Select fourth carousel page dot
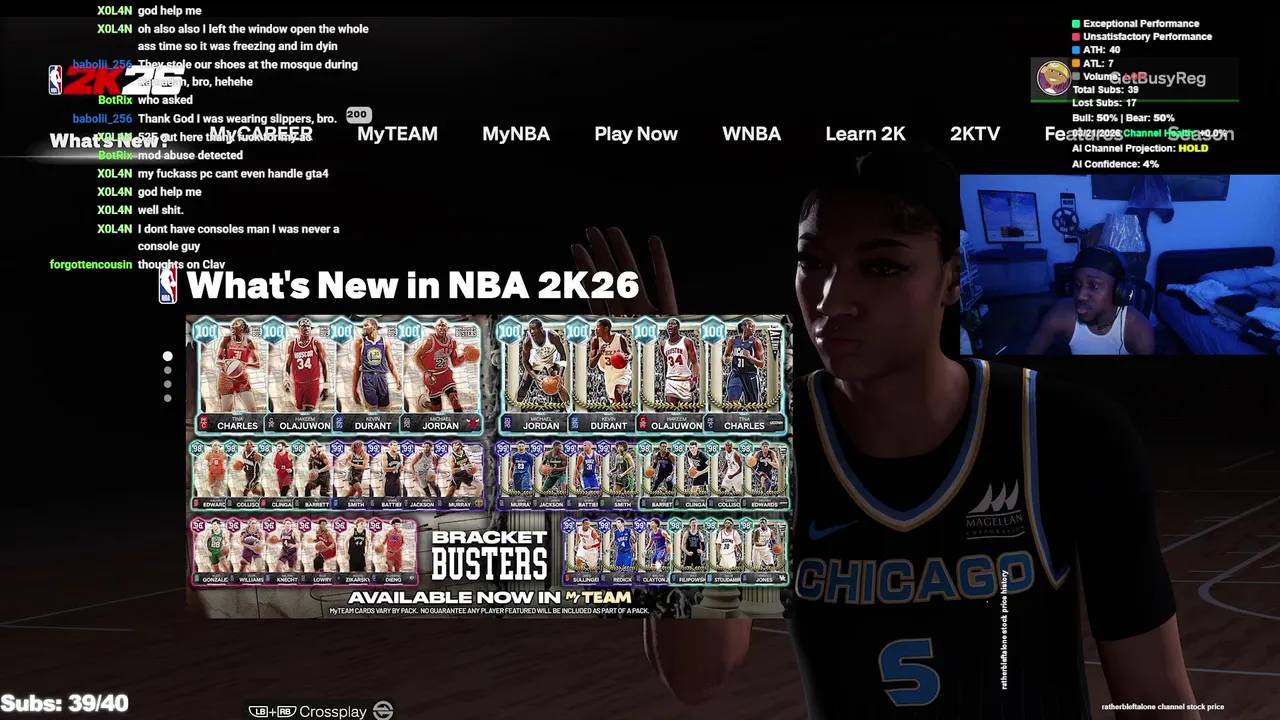Screen dimensions: 1280x720 click(168, 398)
